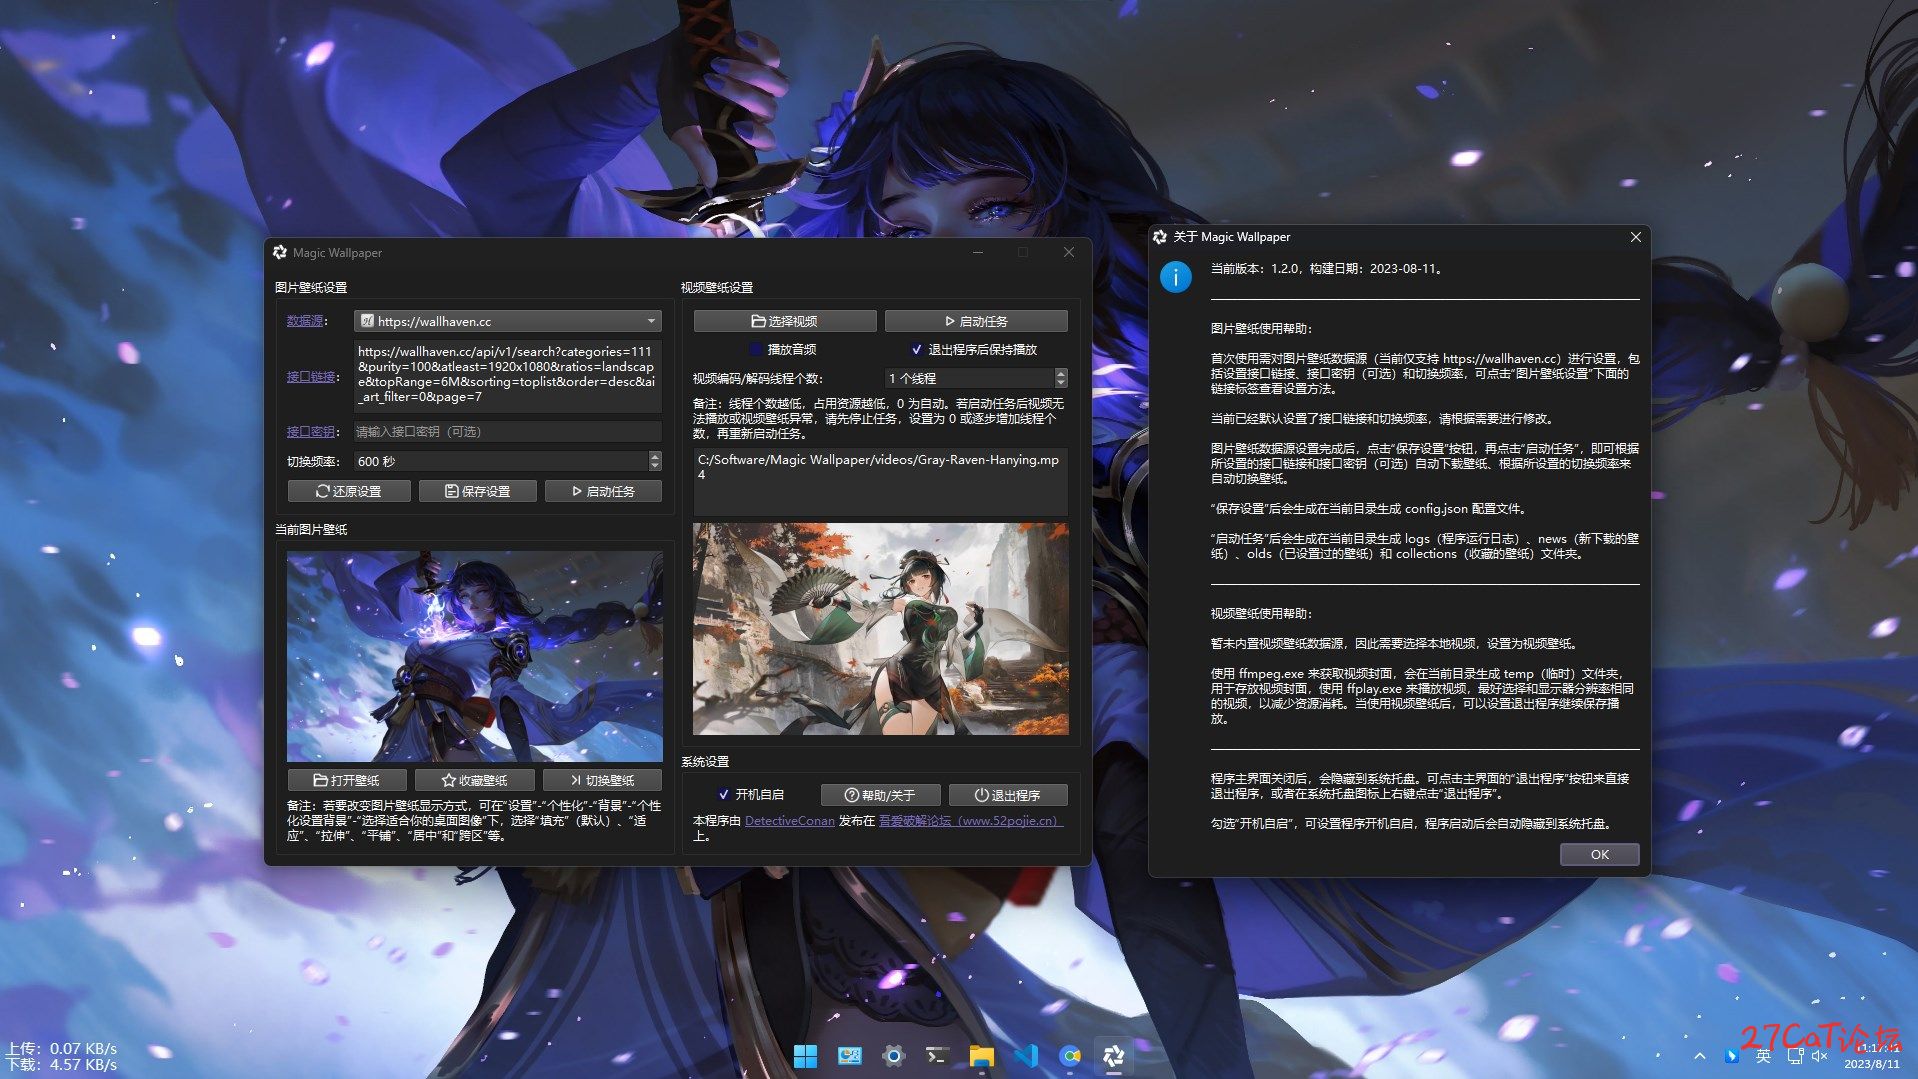1918x1079 pixels.
Task: Close the 关于 Magic Wallpaper dialog
Action: [x=1635, y=237]
